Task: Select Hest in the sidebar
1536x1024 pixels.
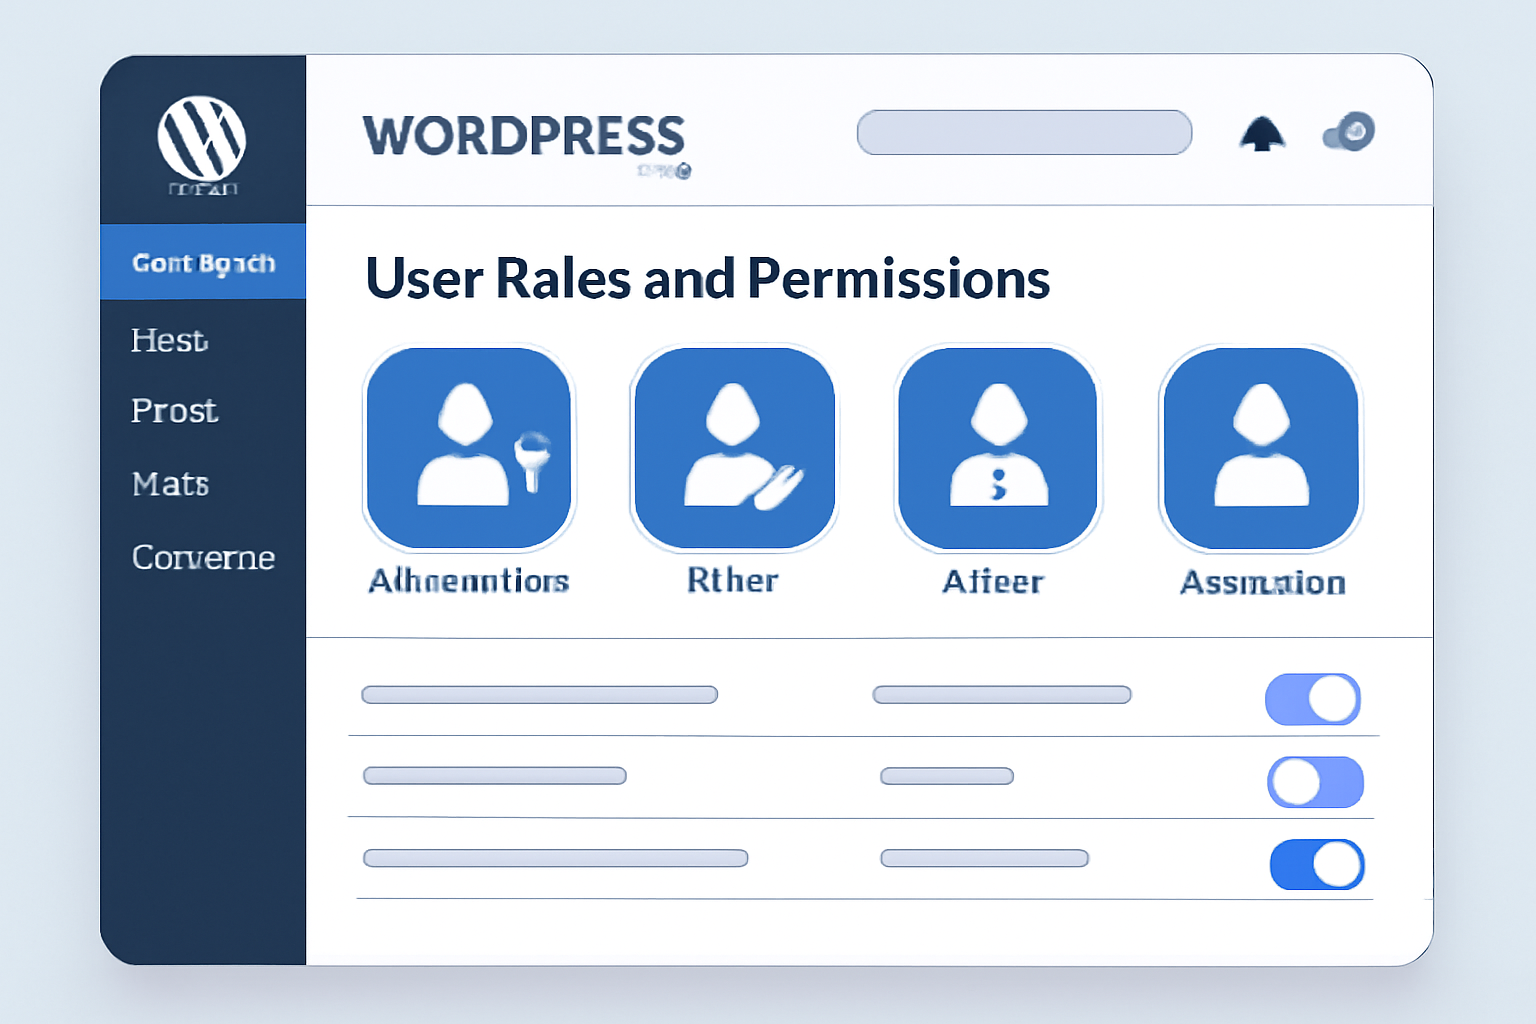Action: coord(168,341)
